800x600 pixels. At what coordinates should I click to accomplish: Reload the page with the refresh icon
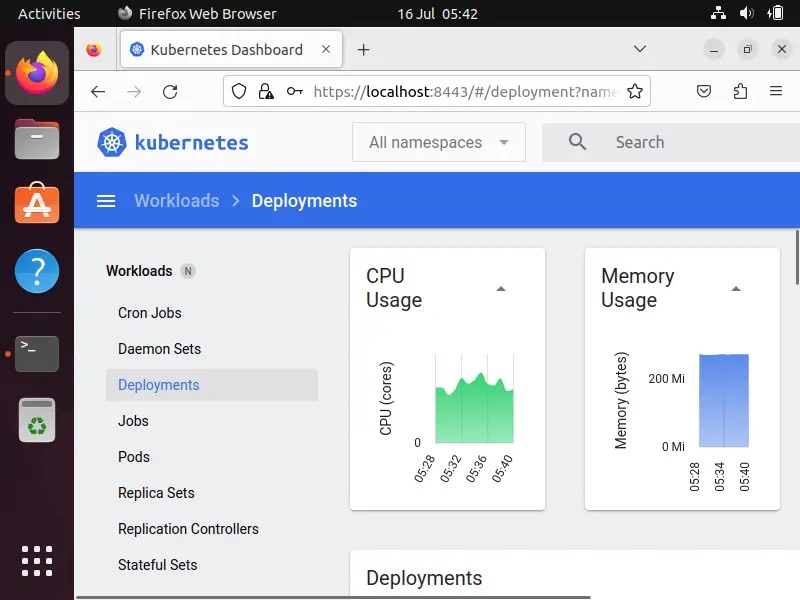(x=170, y=91)
